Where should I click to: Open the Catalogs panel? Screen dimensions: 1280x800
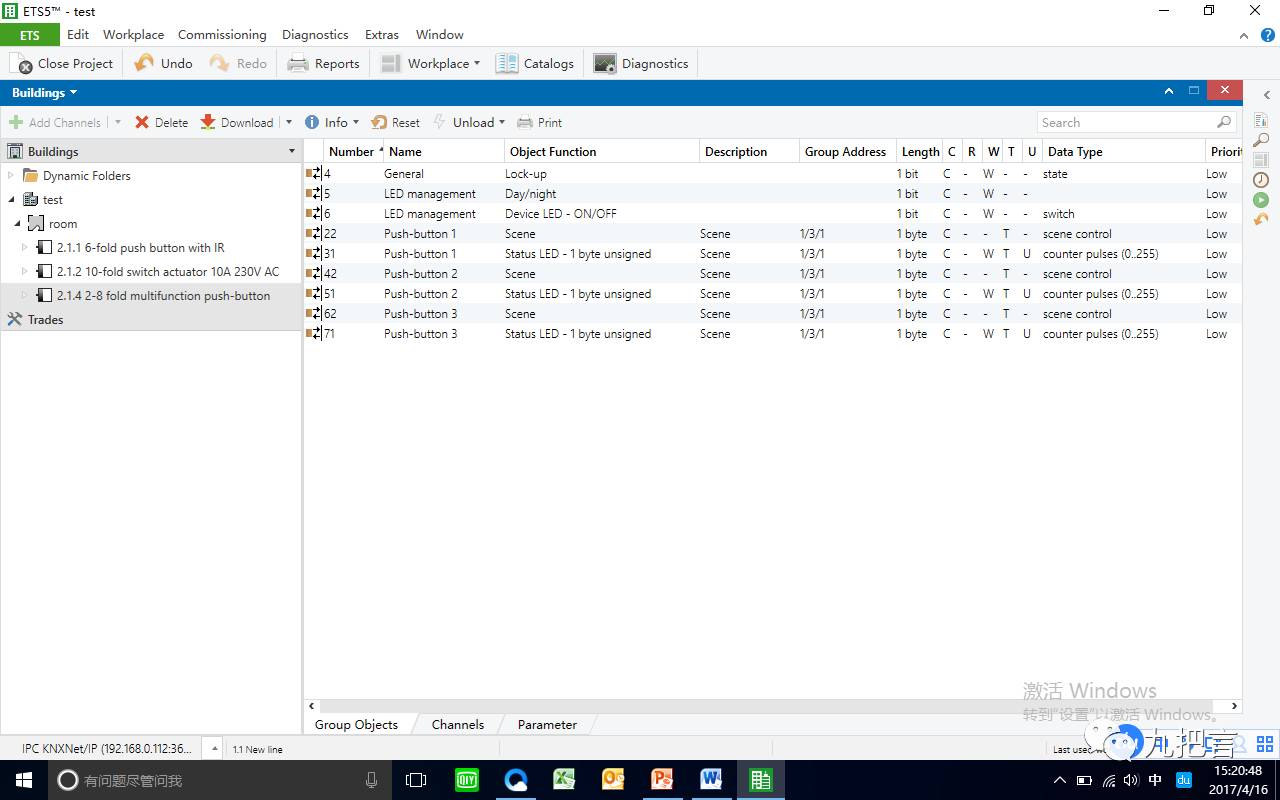[x=536, y=63]
